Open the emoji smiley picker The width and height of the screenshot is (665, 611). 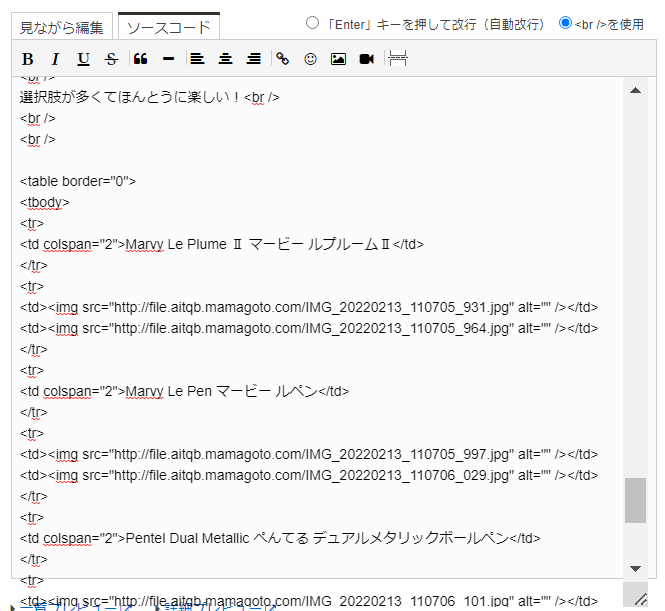(310, 59)
